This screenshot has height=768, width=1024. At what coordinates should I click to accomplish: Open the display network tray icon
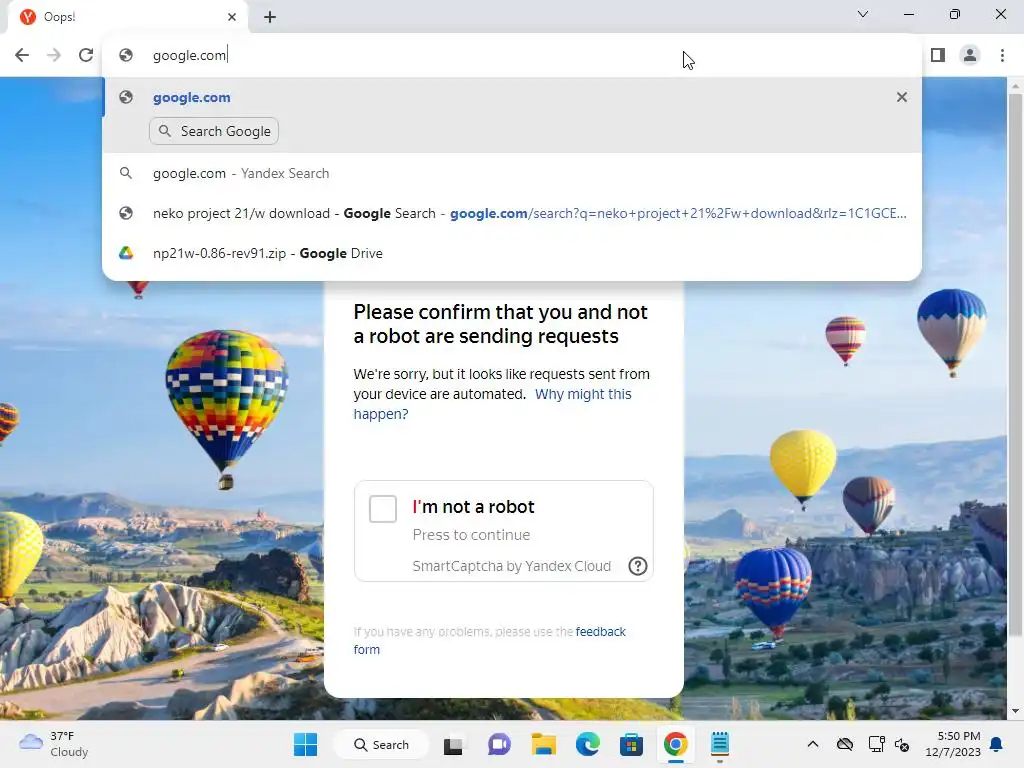pyautogui.click(x=876, y=744)
